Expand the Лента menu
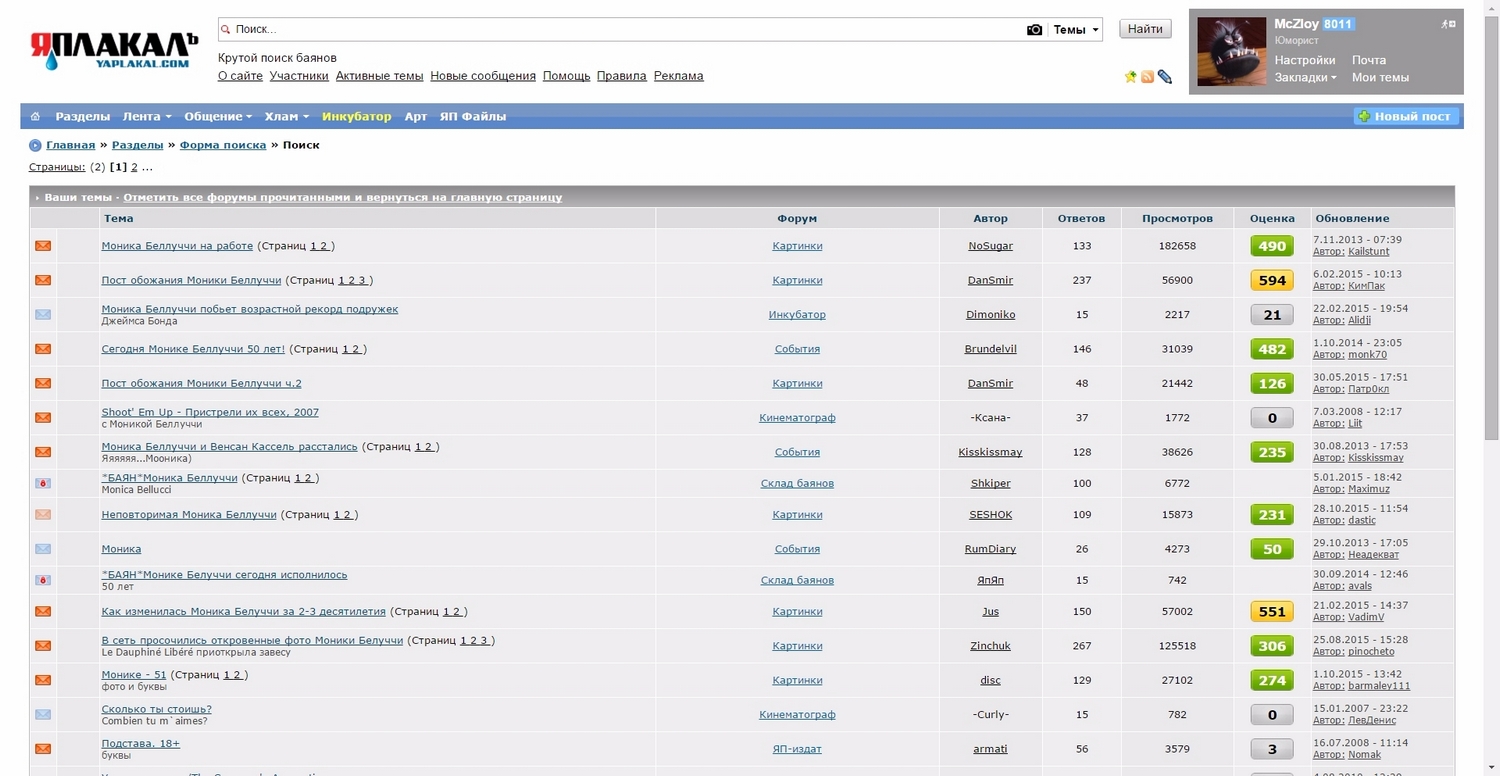This screenshot has width=1500, height=776. pyautogui.click(x=147, y=116)
